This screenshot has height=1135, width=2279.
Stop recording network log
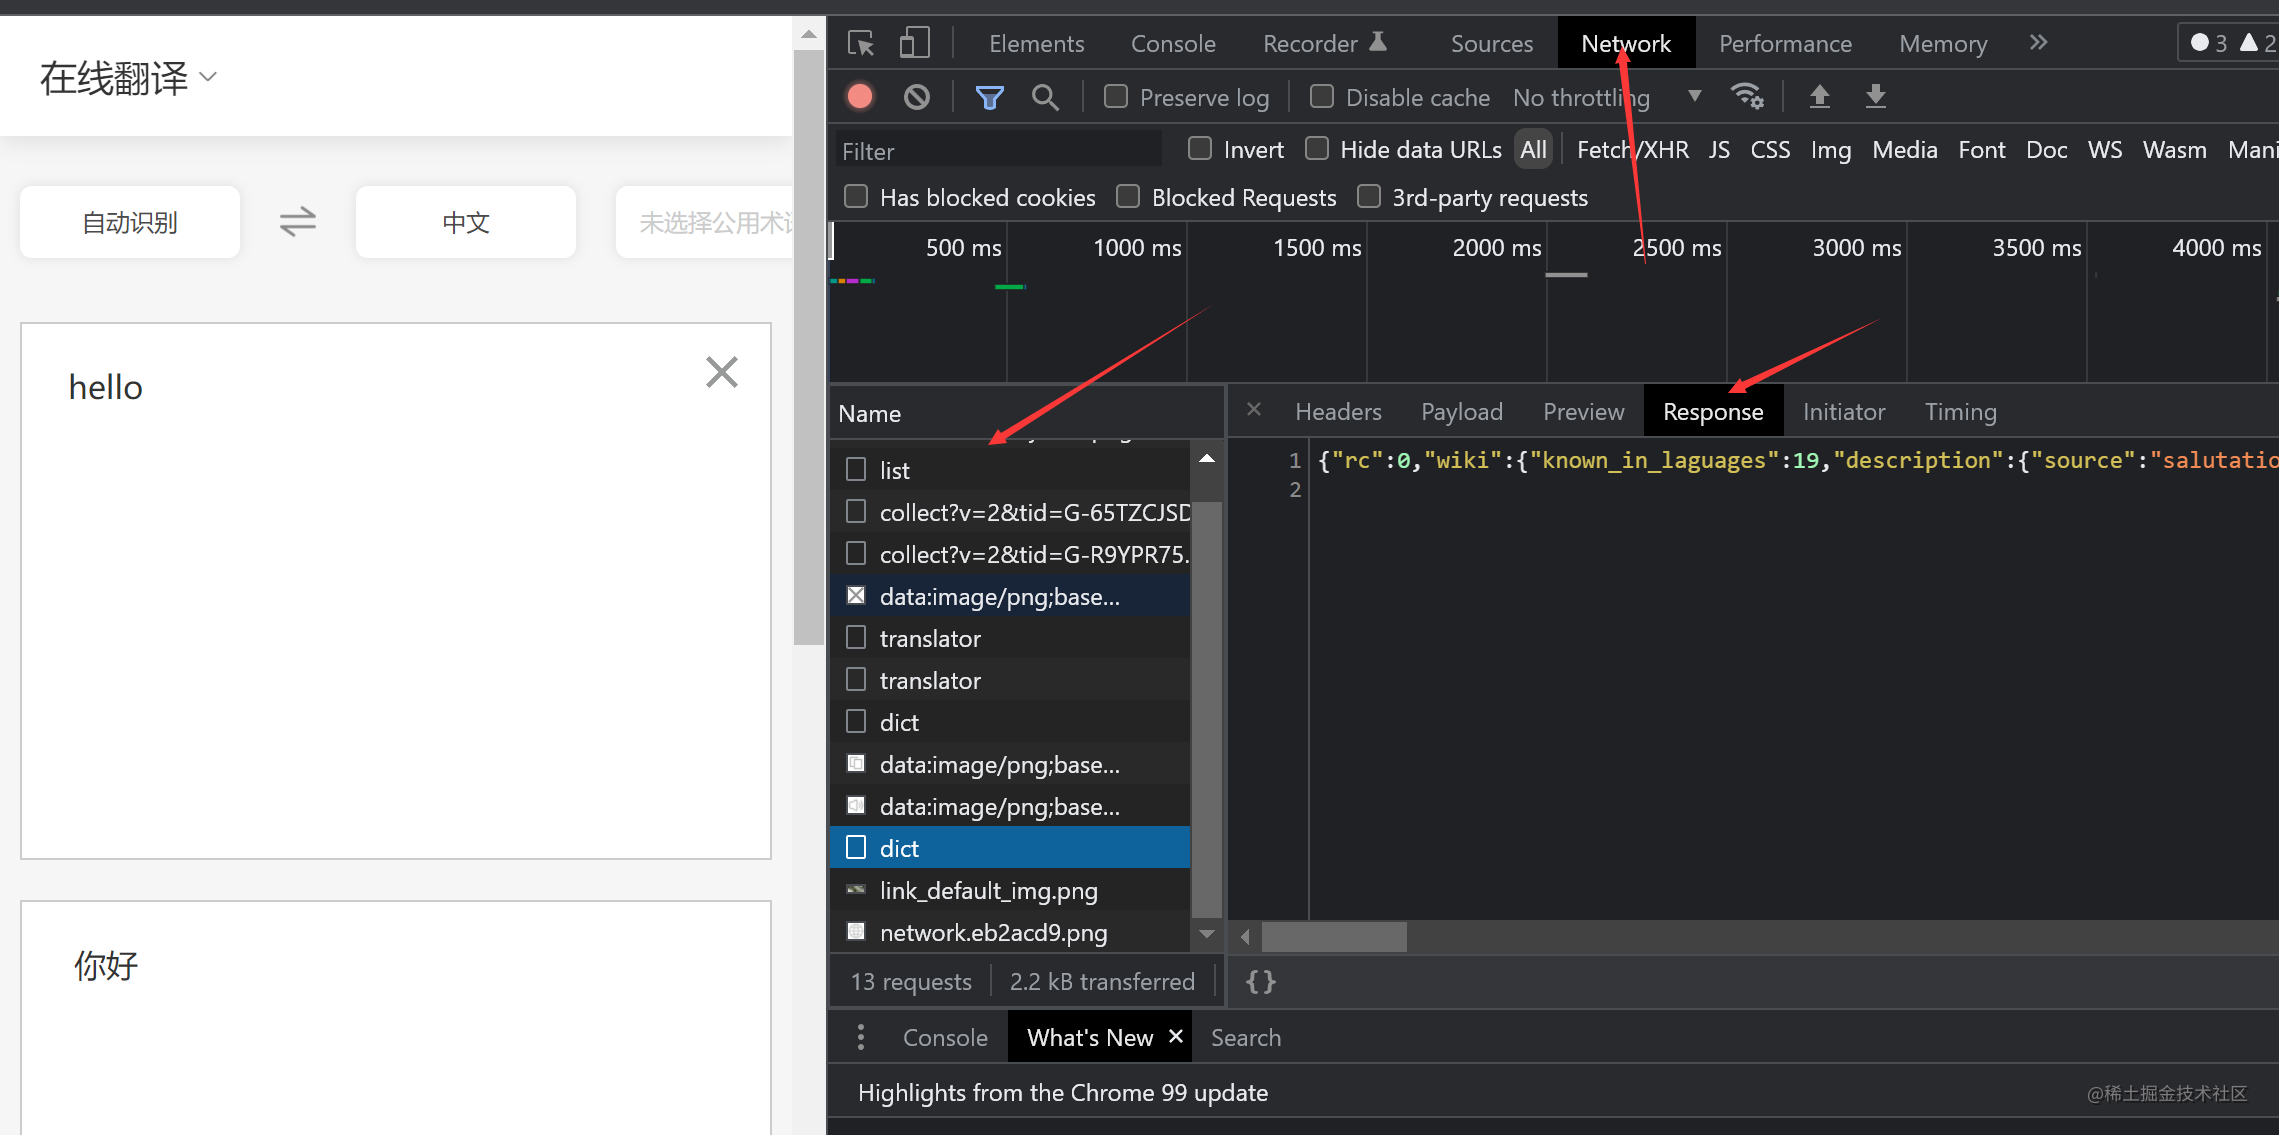[860, 97]
